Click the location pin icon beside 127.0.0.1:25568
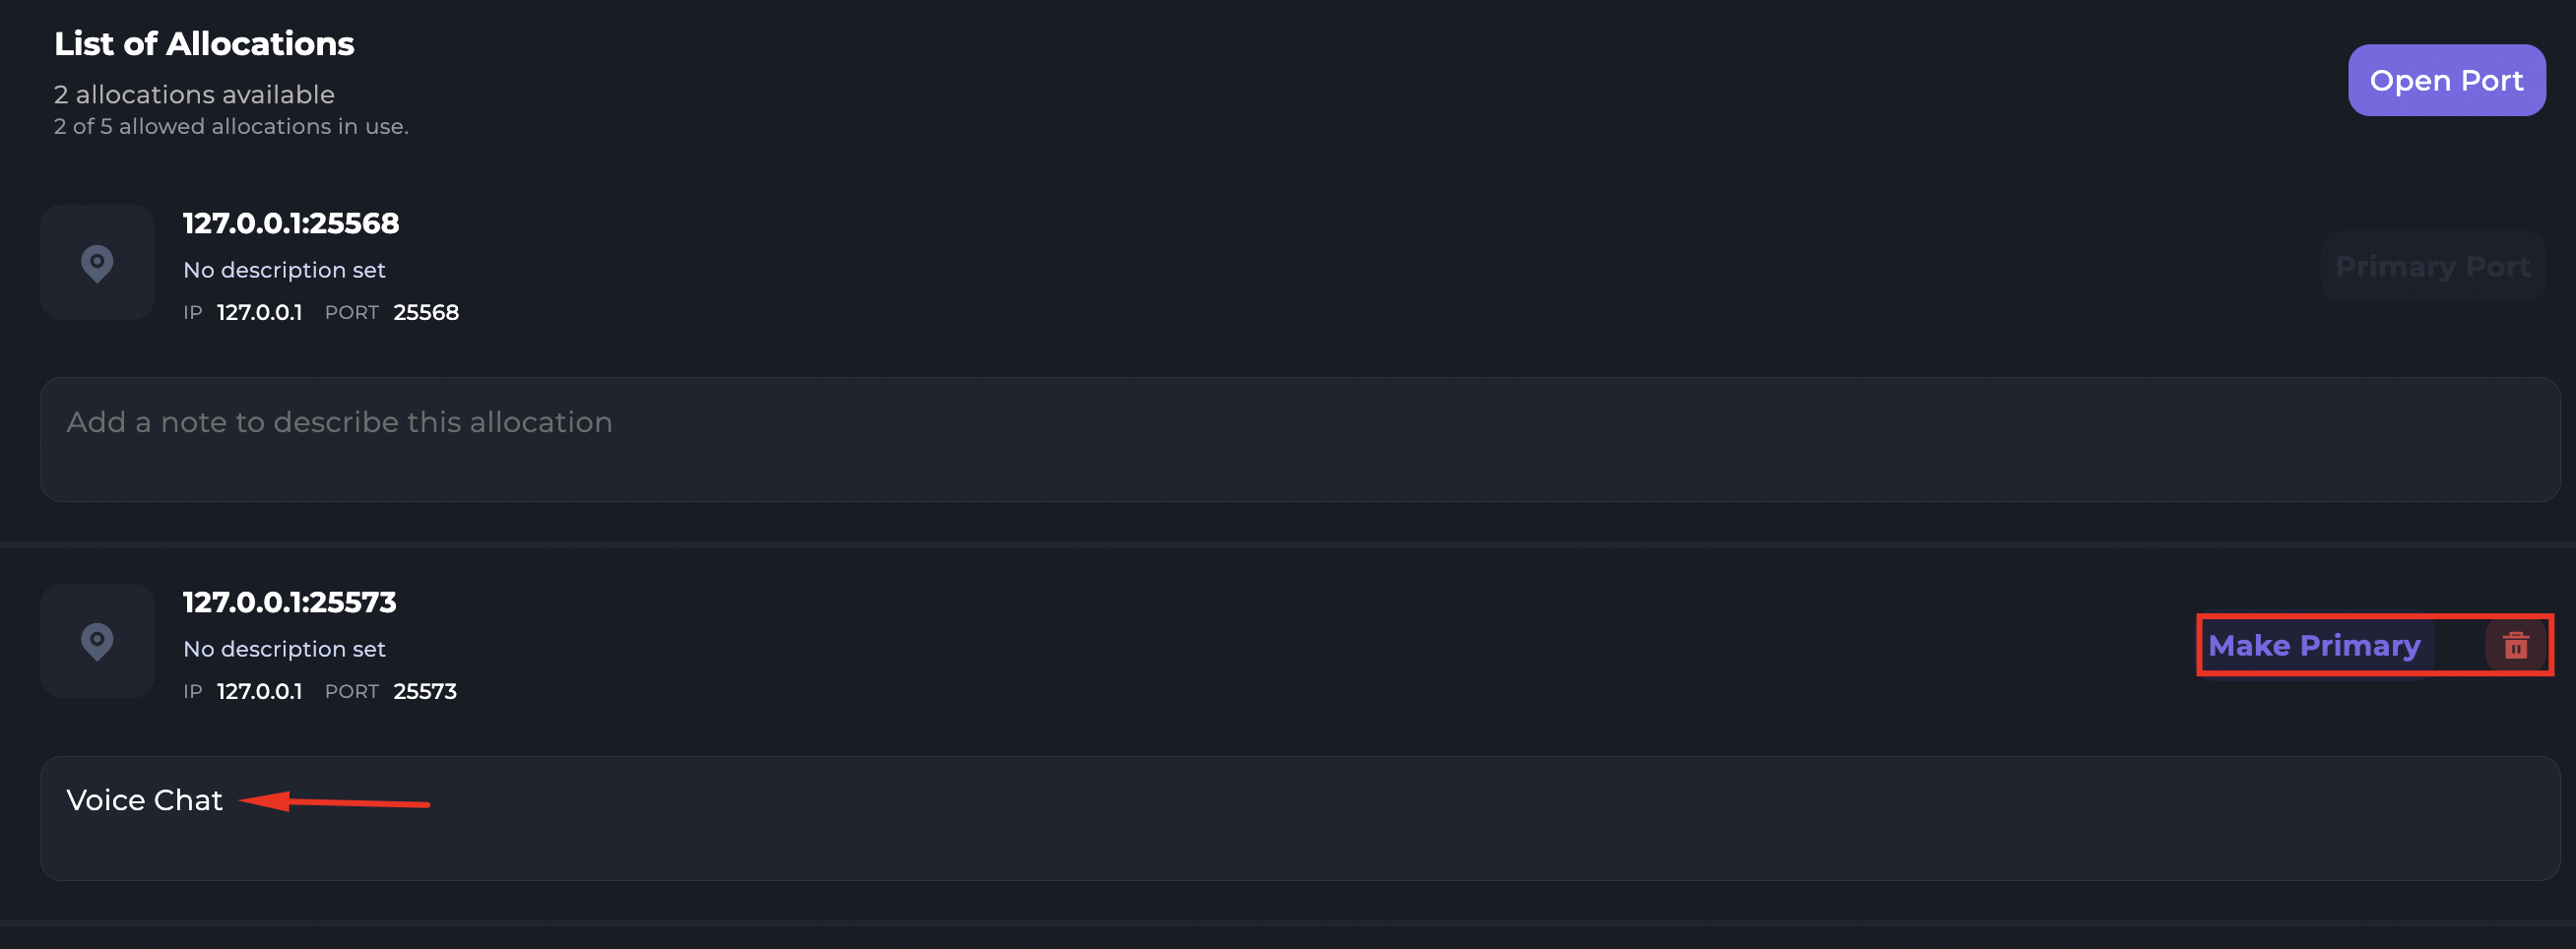This screenshot has height=949, width=2576. [97, 263]
